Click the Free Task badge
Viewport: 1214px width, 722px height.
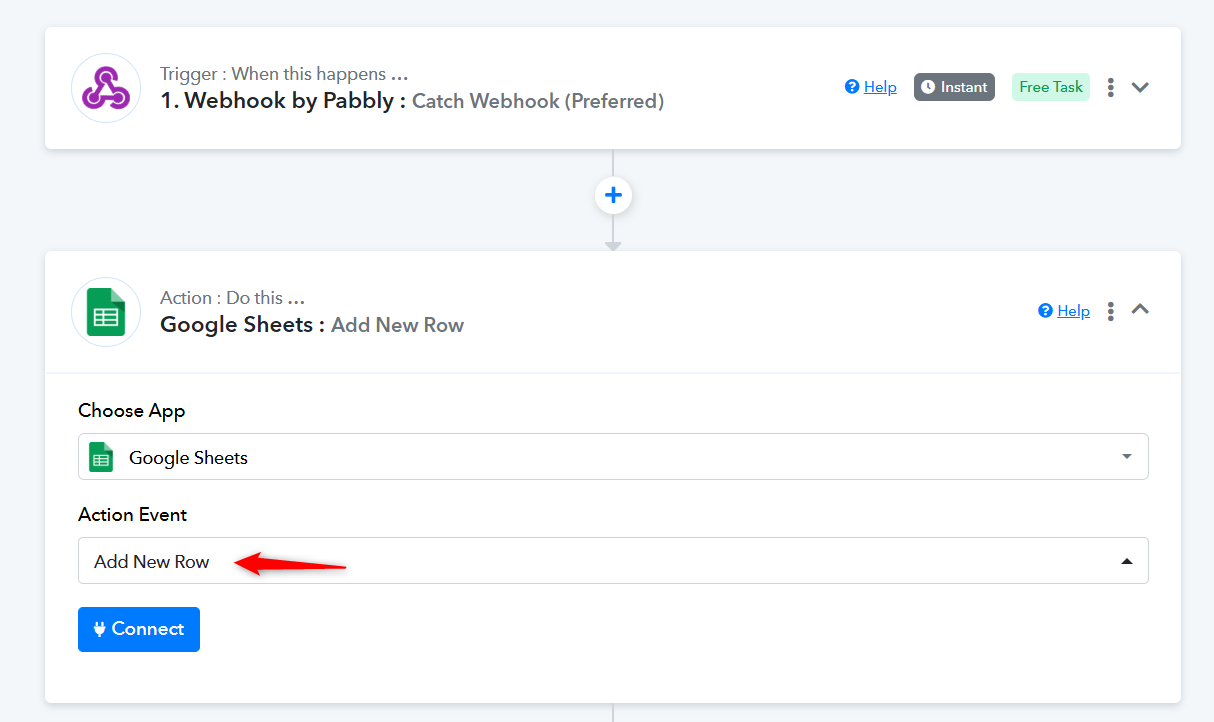tap(1051, 87)
